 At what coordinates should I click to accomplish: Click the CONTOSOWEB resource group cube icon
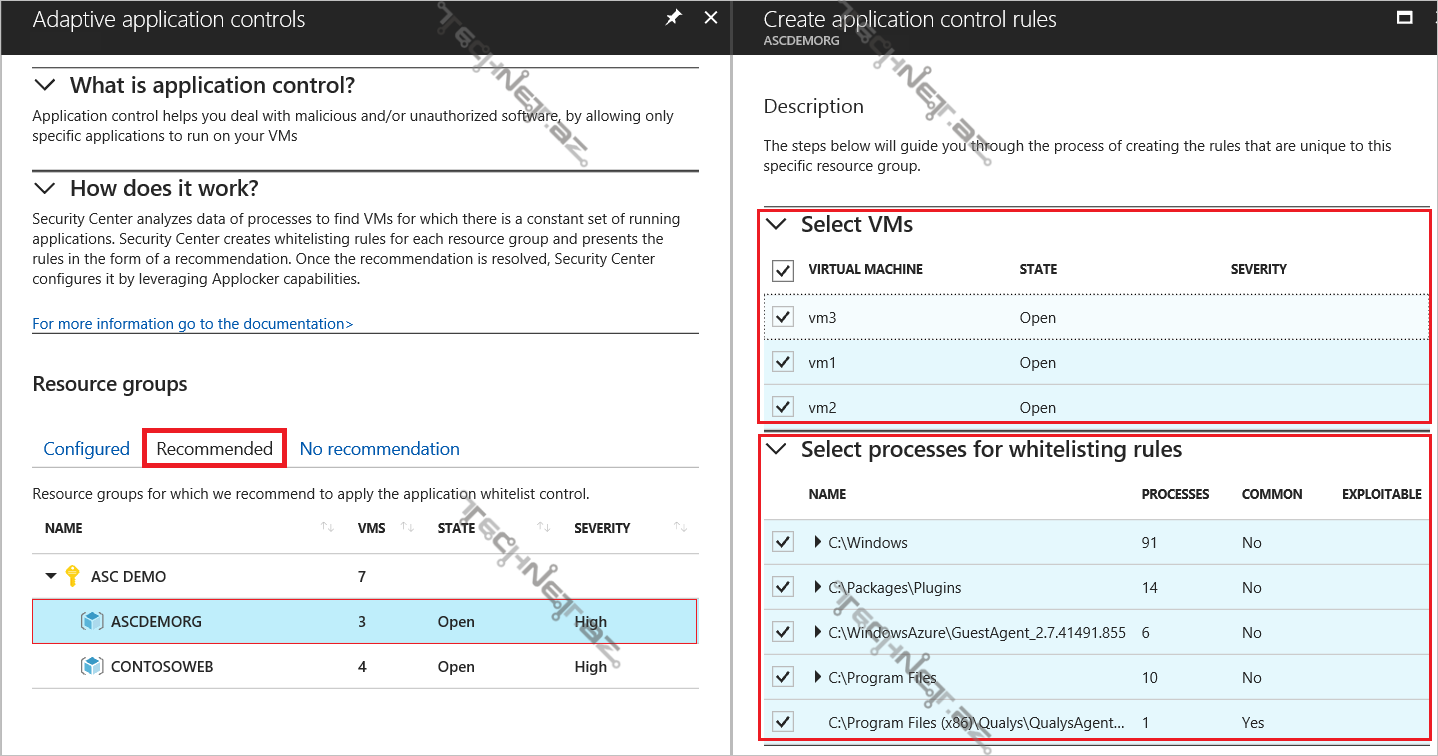[x=92, y=667]
